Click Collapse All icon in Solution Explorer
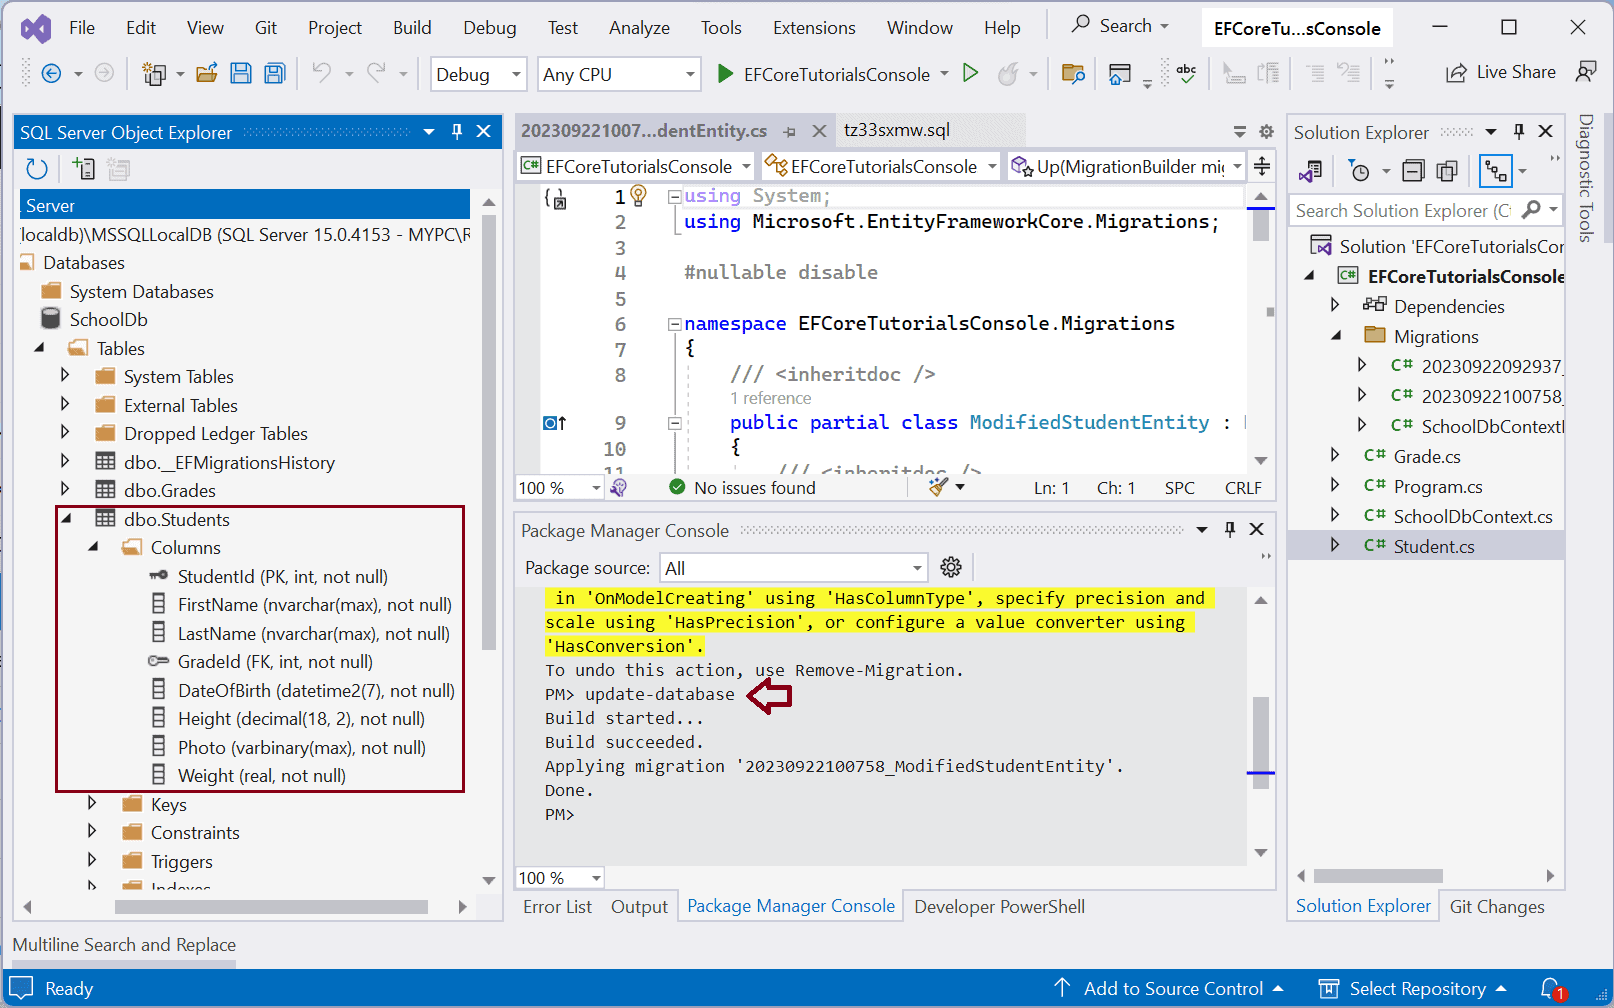Image resolution: width=1614 pixels, height=1008 pixels. click(1413, 171)
